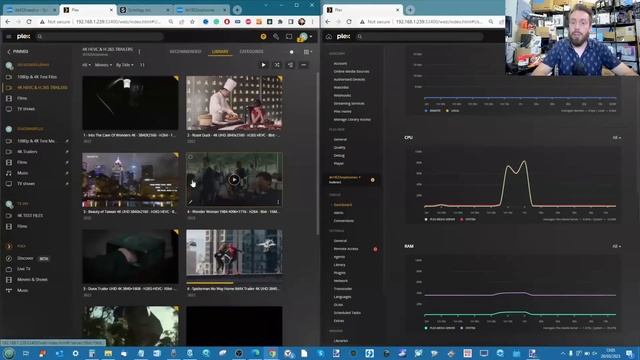Viewport: 640px width, 360px height.
Task: Open Discover in the Plex sidebar
Action: 25,258
